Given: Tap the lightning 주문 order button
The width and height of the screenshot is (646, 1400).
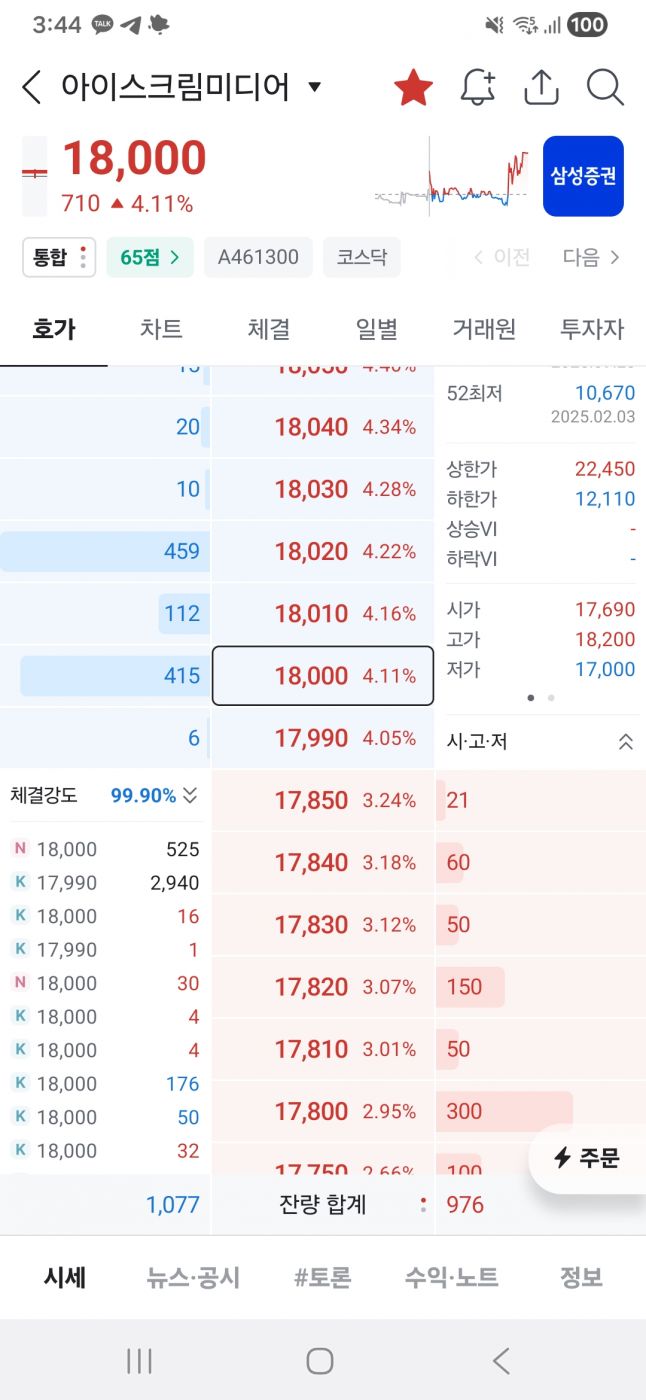Looking at the screenshot, I should 588,1158.
